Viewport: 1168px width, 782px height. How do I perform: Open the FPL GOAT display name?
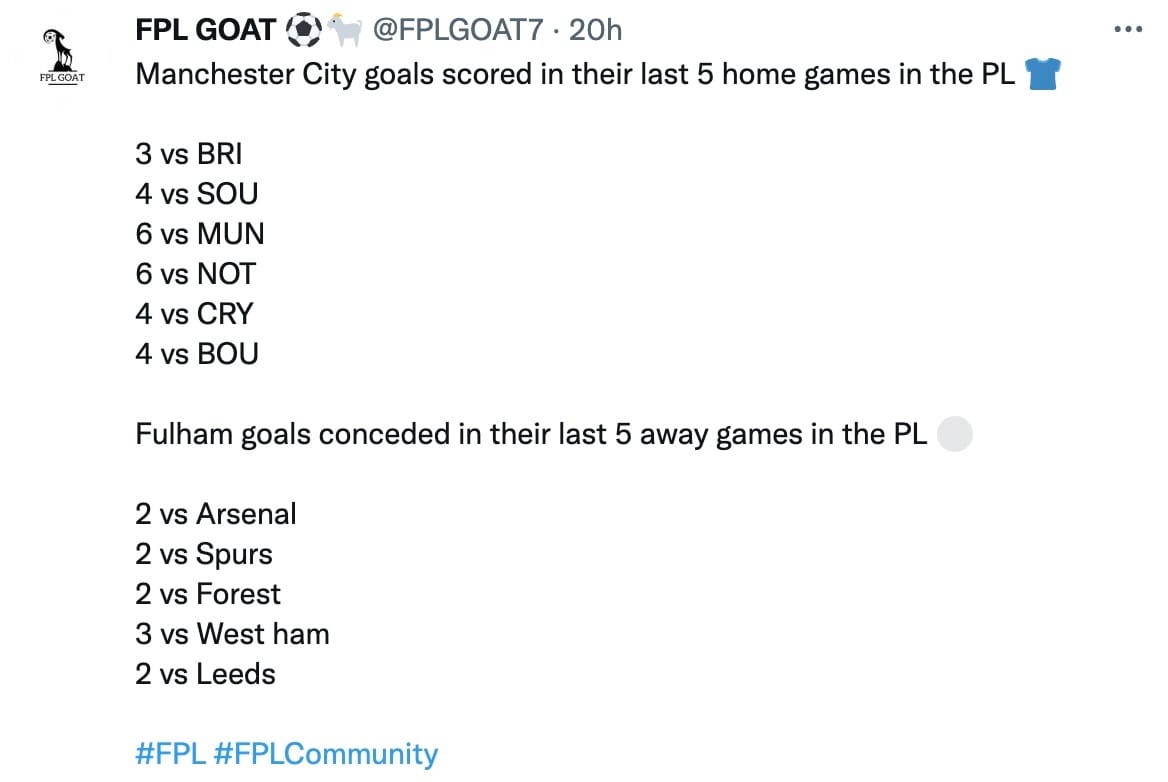click(x=206, y=31)
